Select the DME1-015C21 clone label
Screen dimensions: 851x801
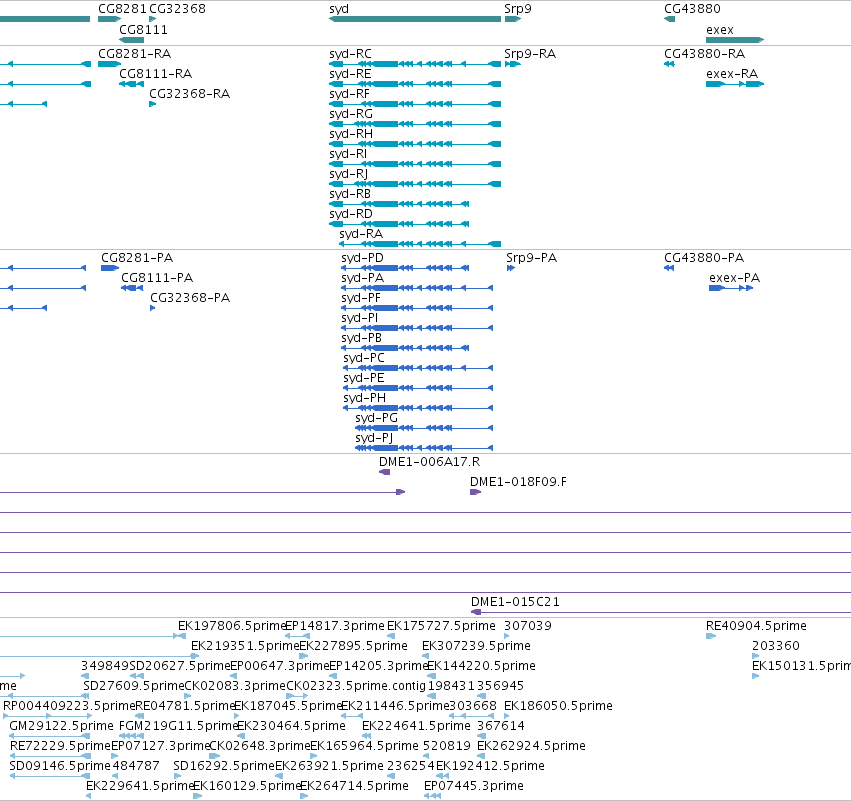coord(515,602)
